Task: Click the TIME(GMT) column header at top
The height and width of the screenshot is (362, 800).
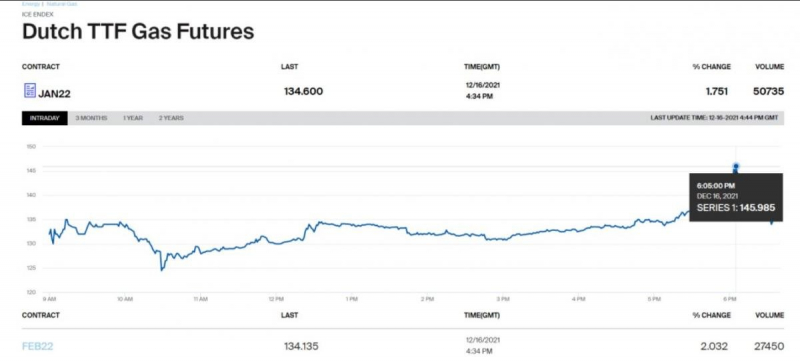Action: (x=482, y=67)
